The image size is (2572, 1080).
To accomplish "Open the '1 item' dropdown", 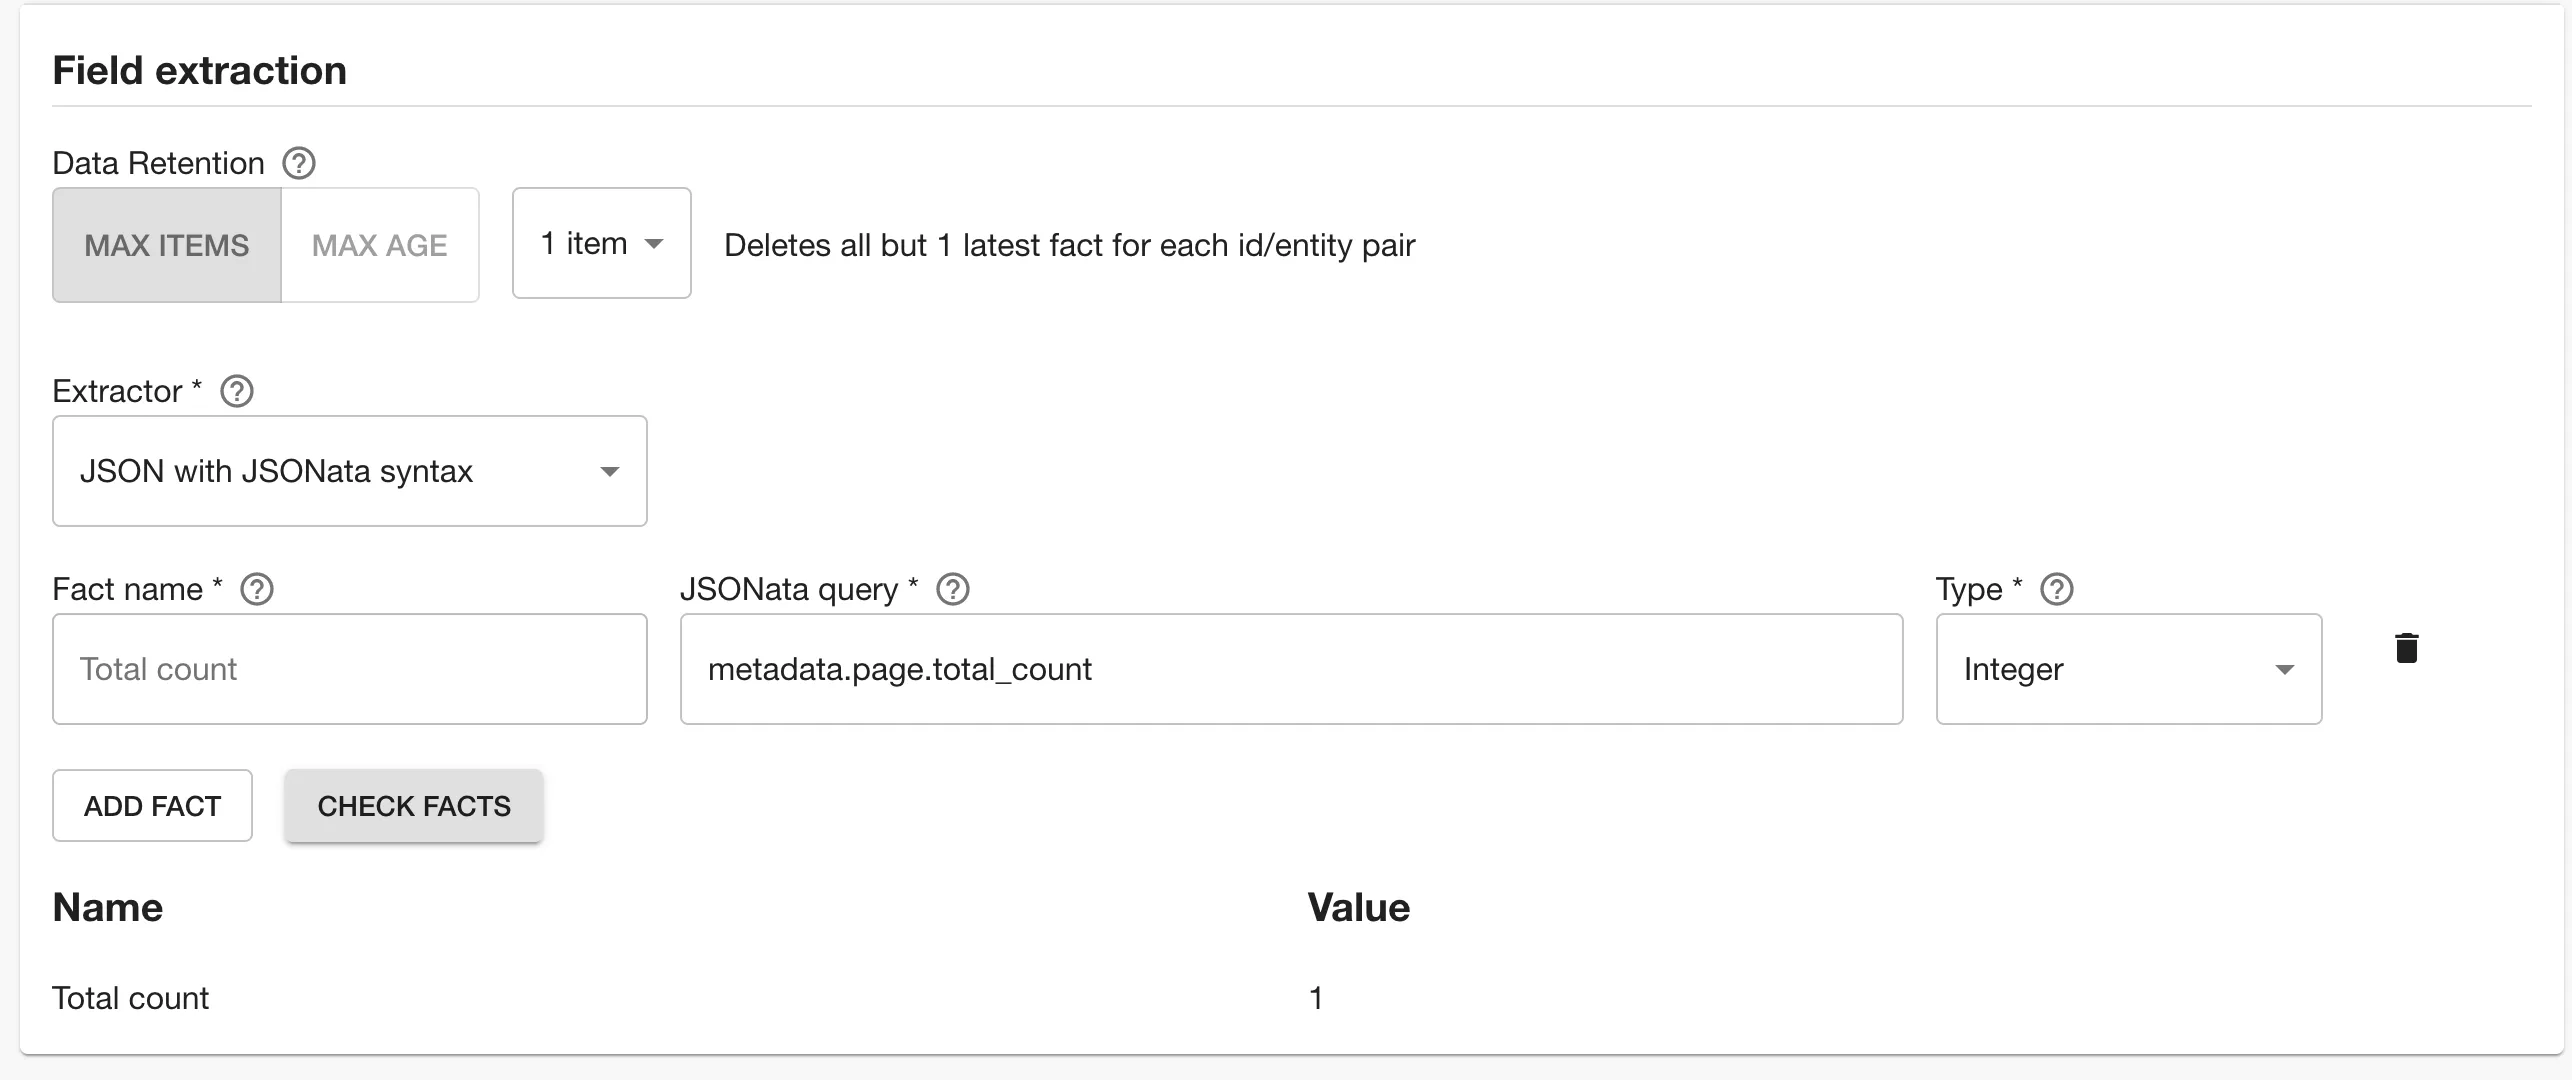I will [600, 243].
